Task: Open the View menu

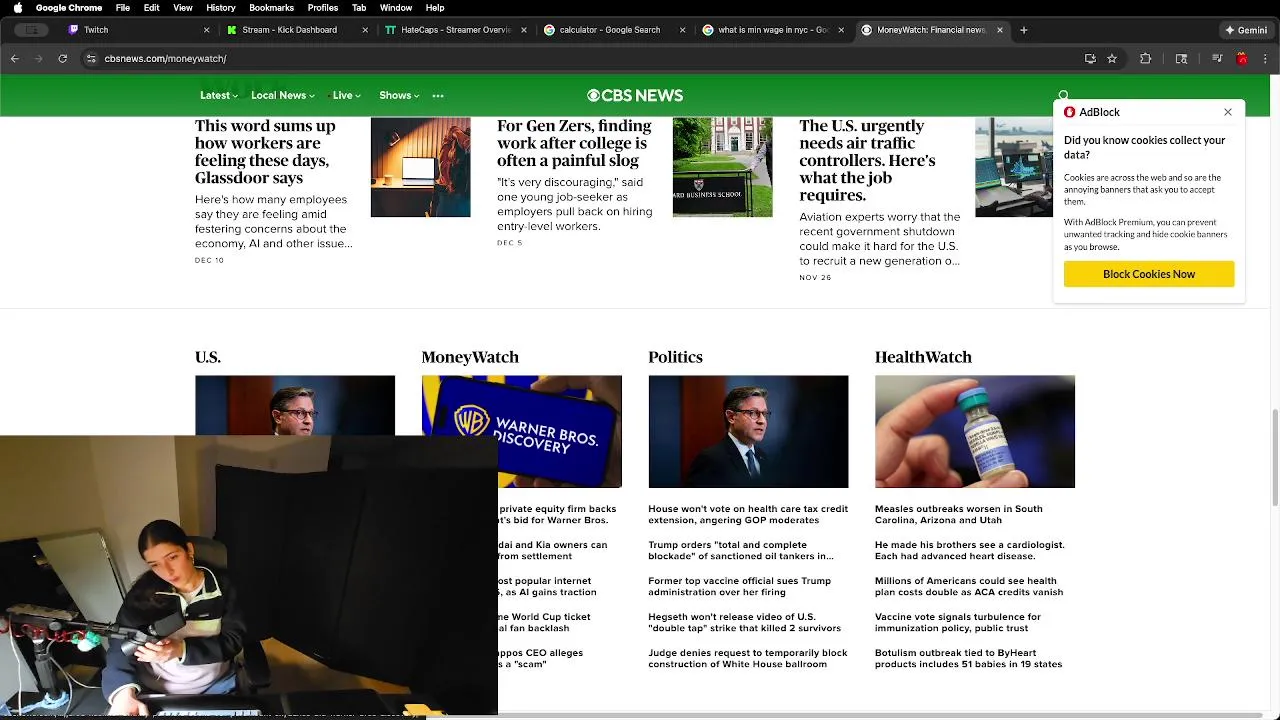Action: click(x=183, y=8)
